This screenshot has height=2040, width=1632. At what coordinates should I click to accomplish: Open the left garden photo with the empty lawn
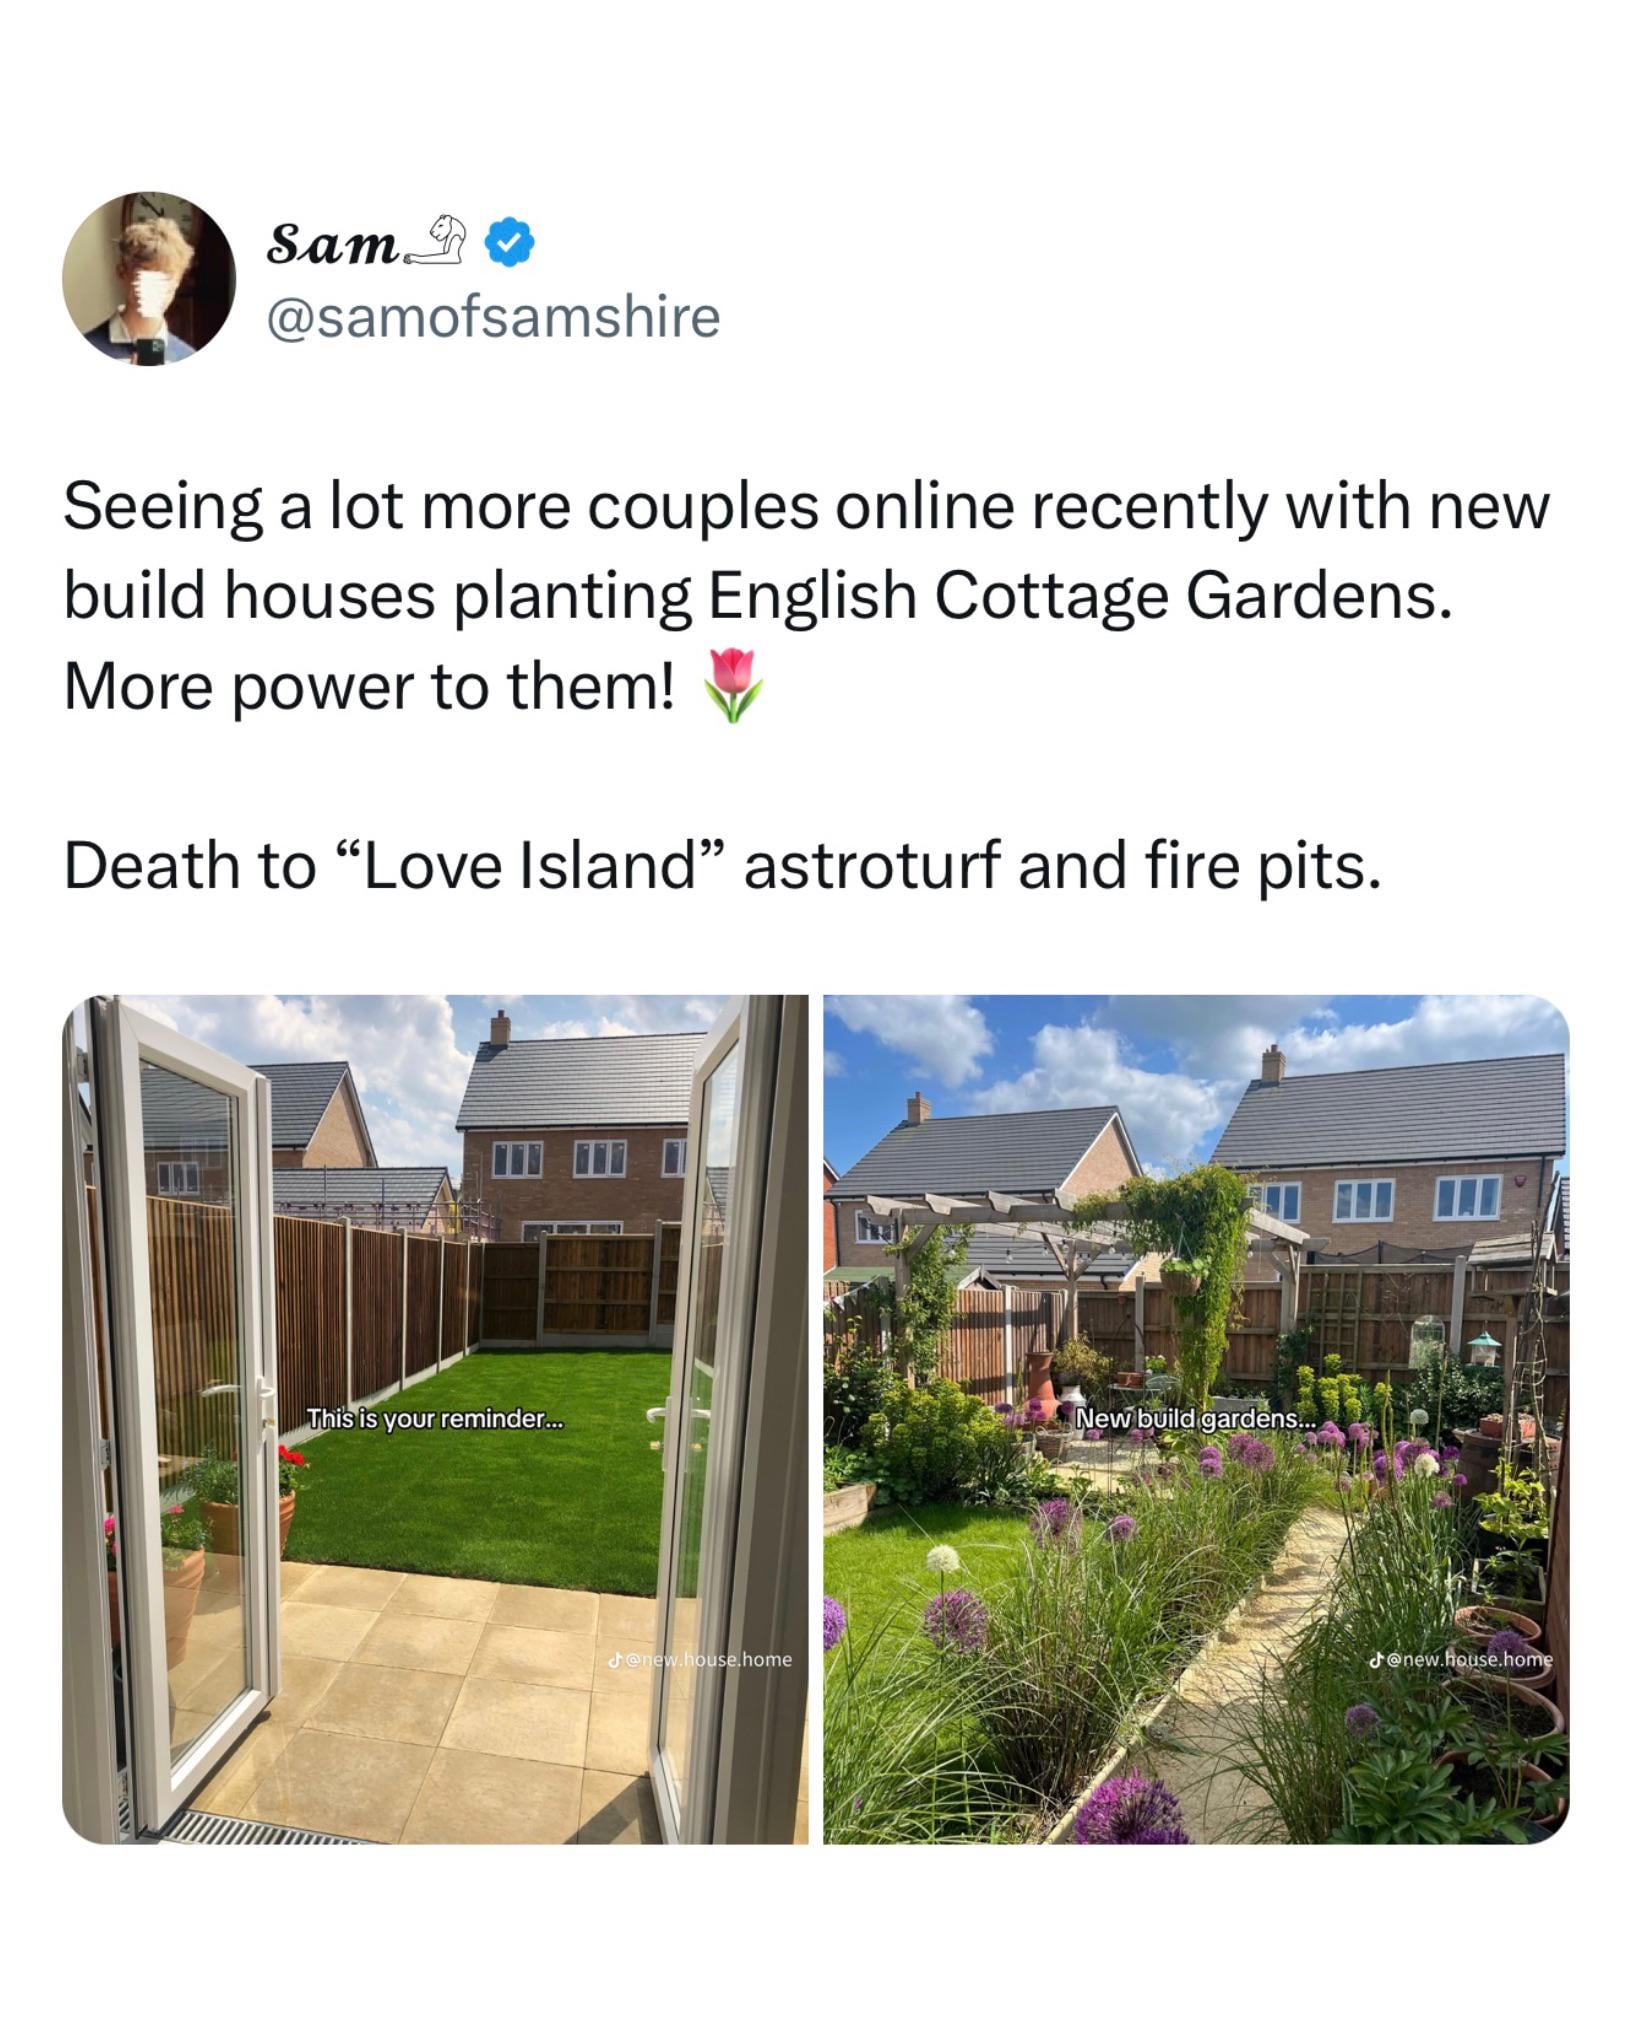[435, 1419]
